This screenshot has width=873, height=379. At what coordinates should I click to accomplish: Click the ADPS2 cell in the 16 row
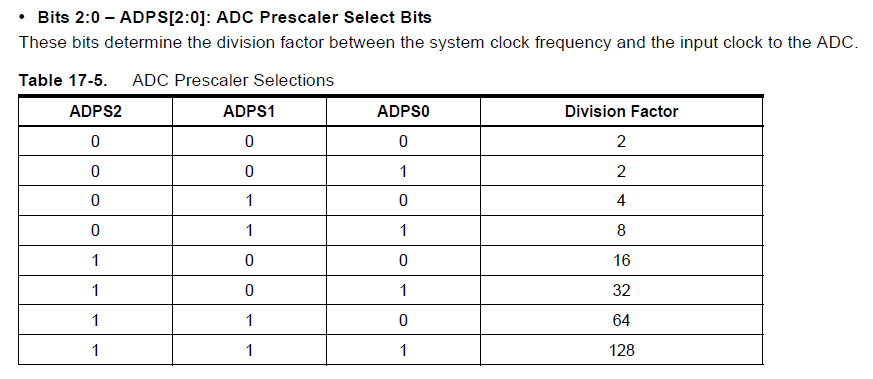tap(95, 260)
